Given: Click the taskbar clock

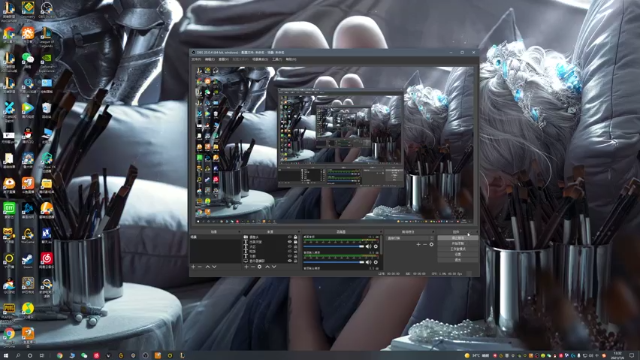Looking at the screenshot, I should pyautogui.click(x=617, y=356).
